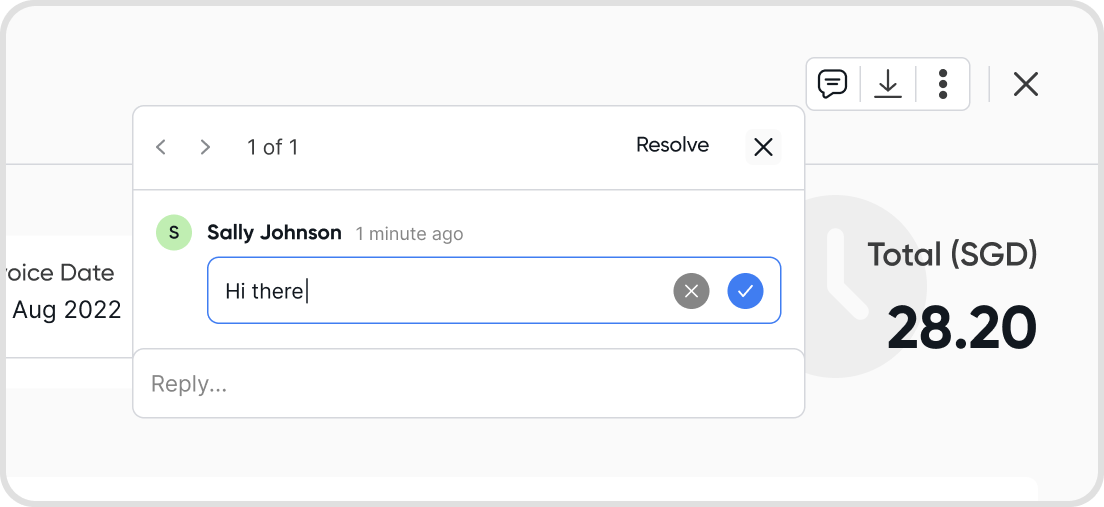
Task: Click the download icon in the toolbar
Action: tap(888, 84)
